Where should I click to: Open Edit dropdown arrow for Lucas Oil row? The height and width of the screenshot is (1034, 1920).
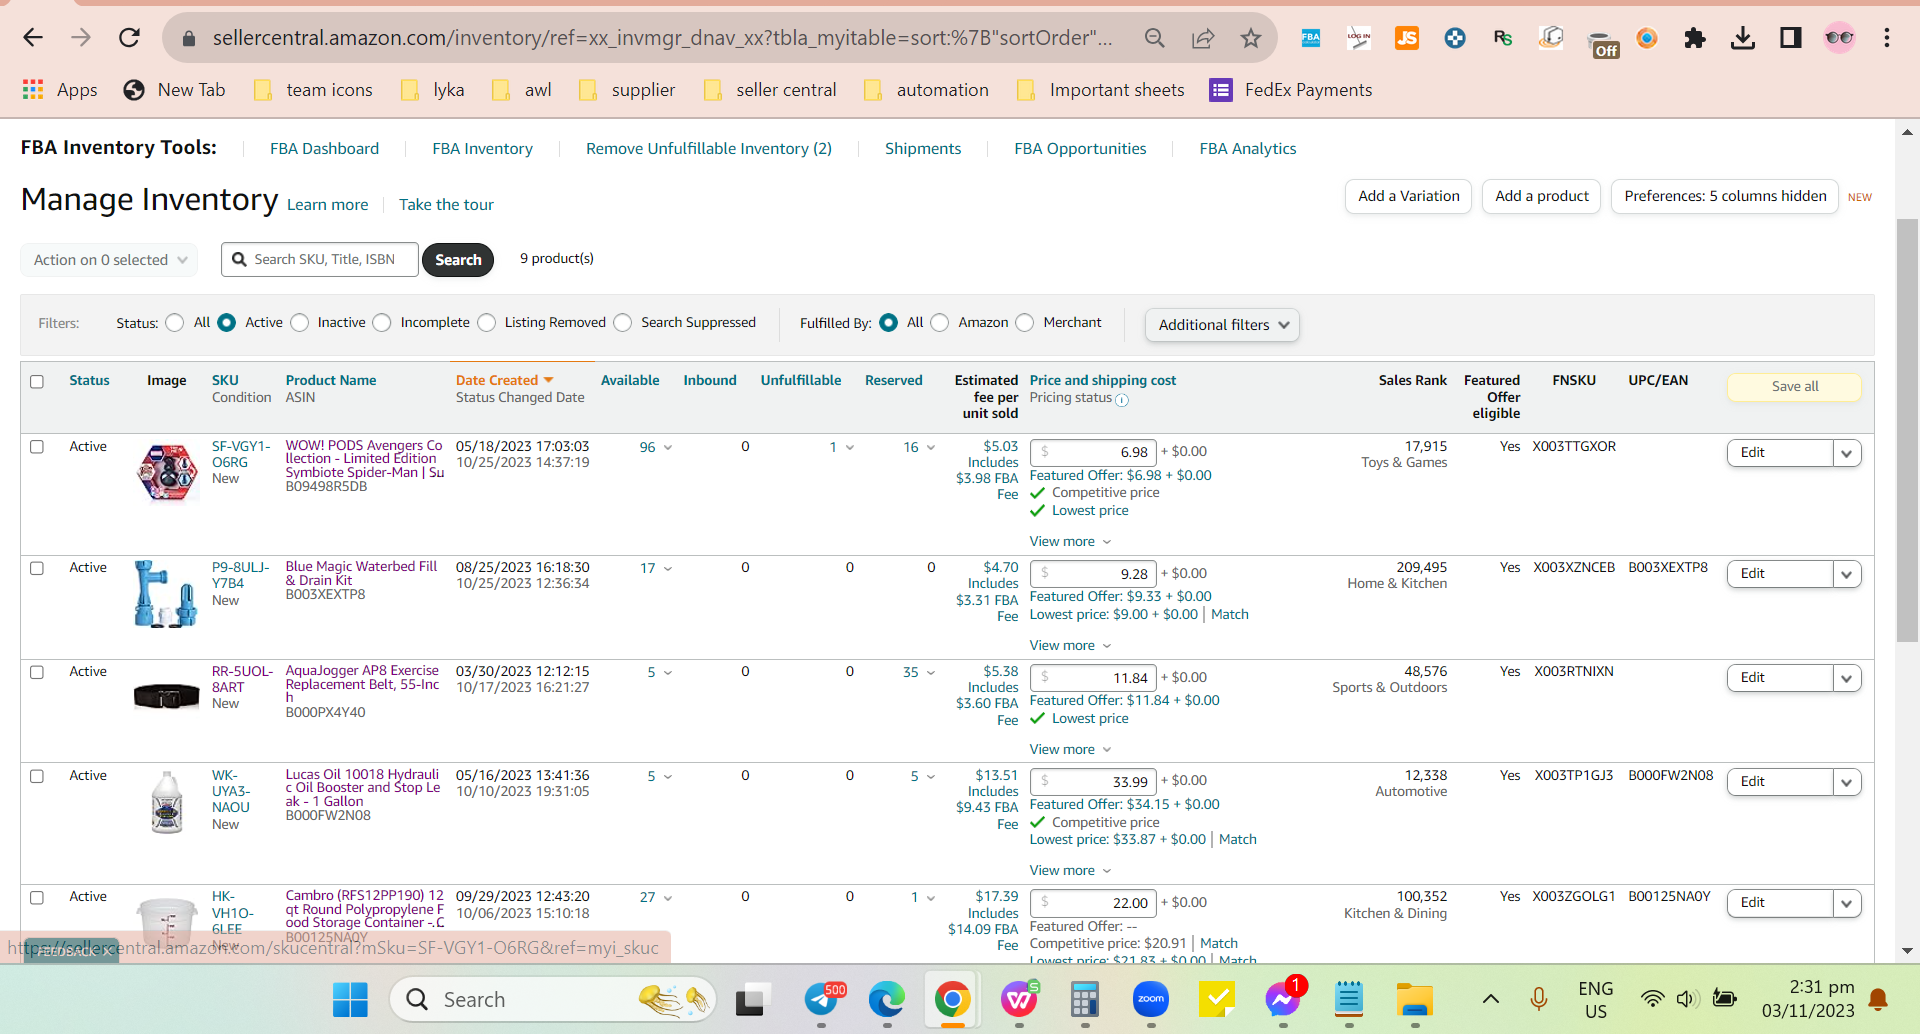1847,782
